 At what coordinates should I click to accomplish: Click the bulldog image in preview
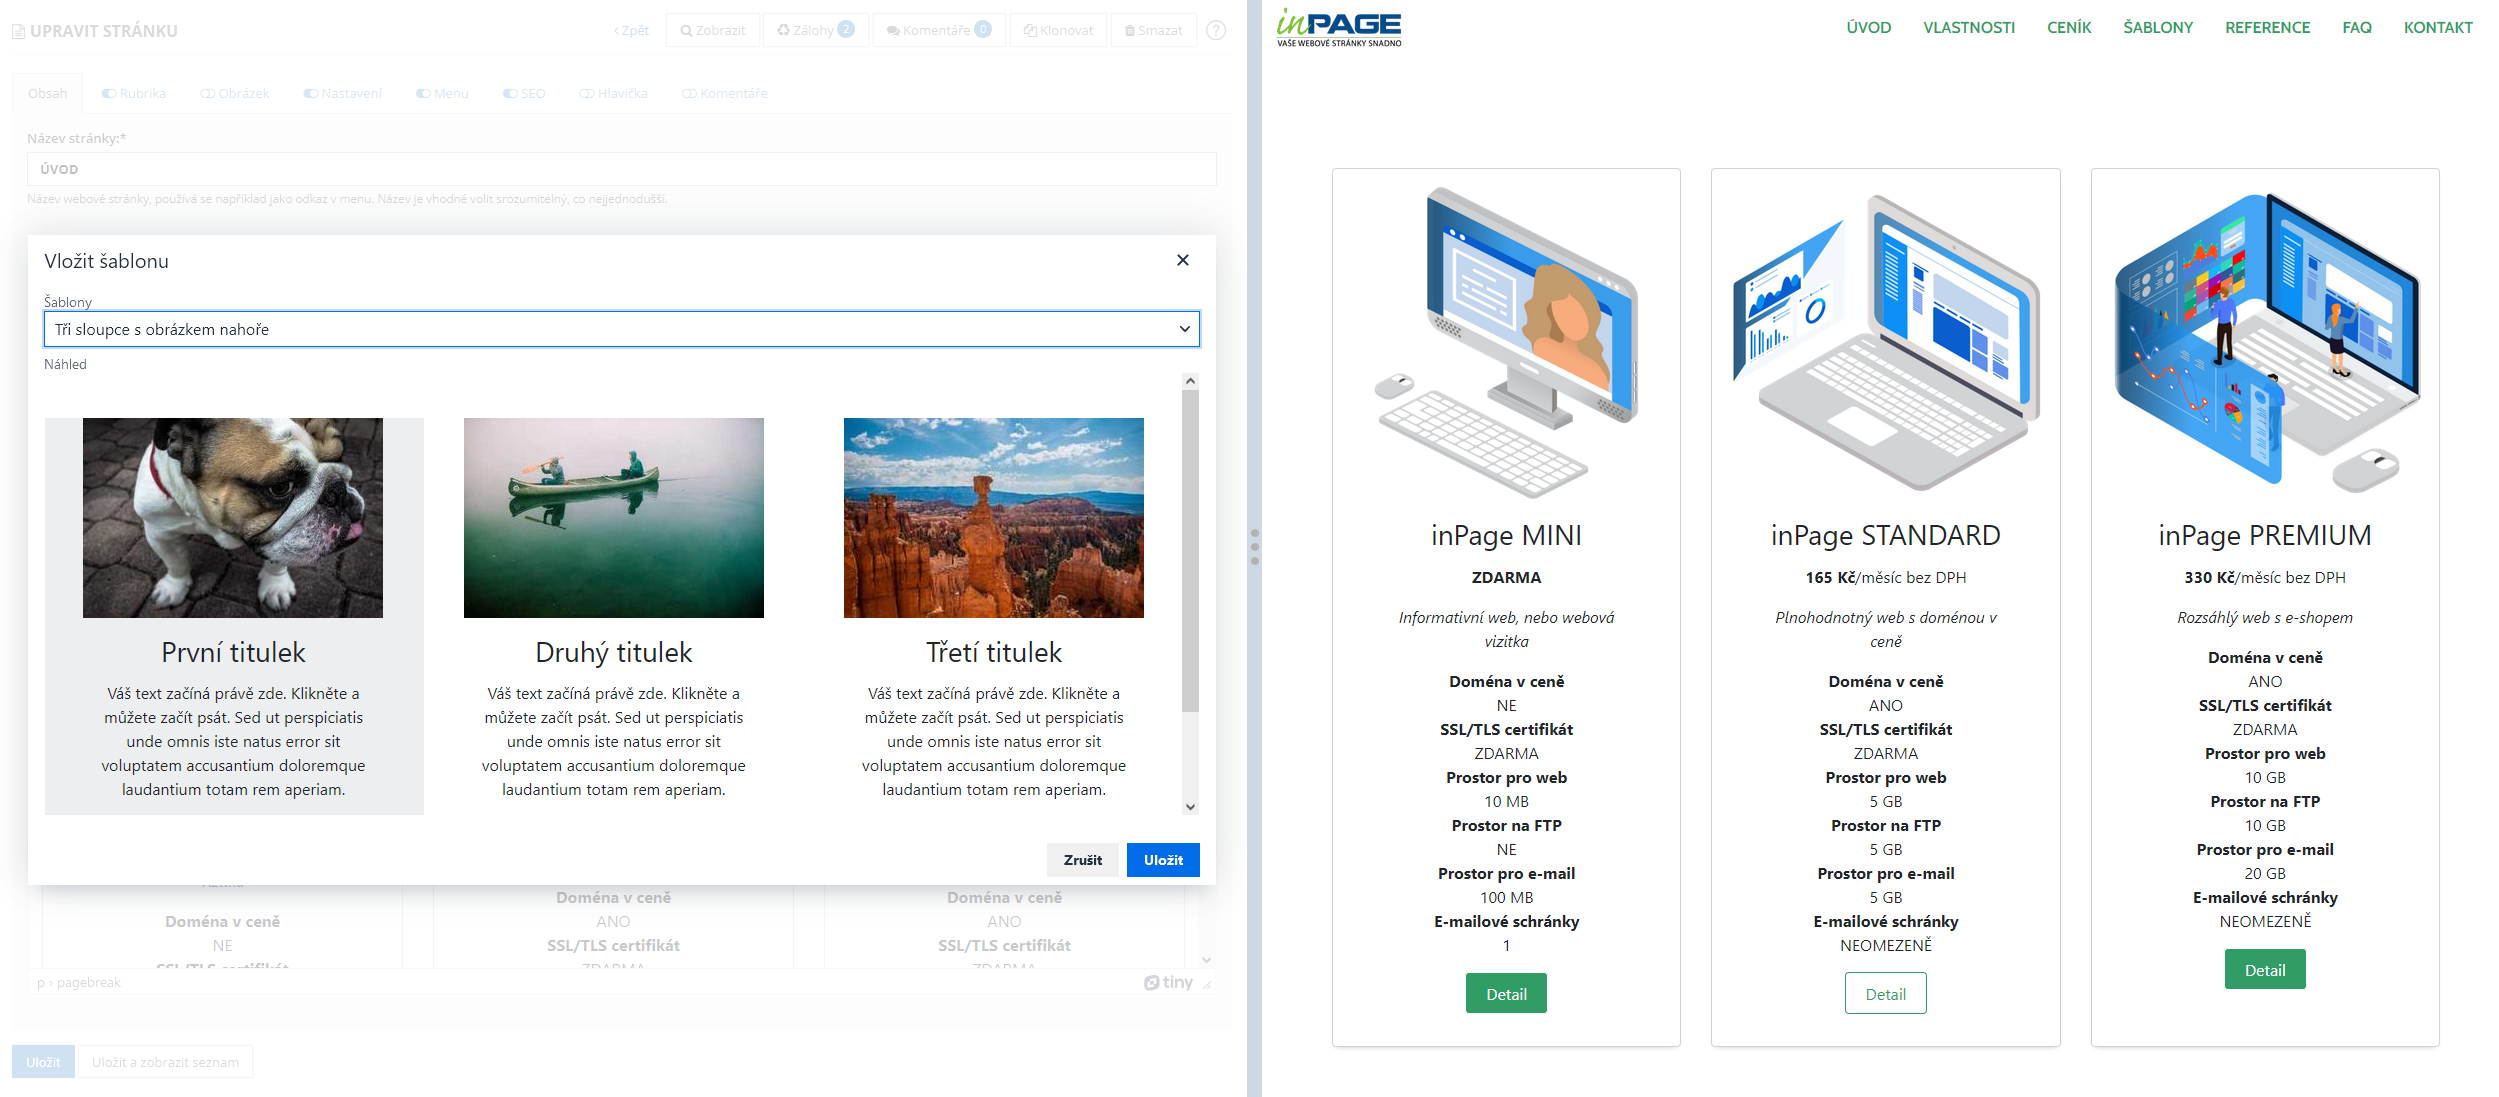233,517
